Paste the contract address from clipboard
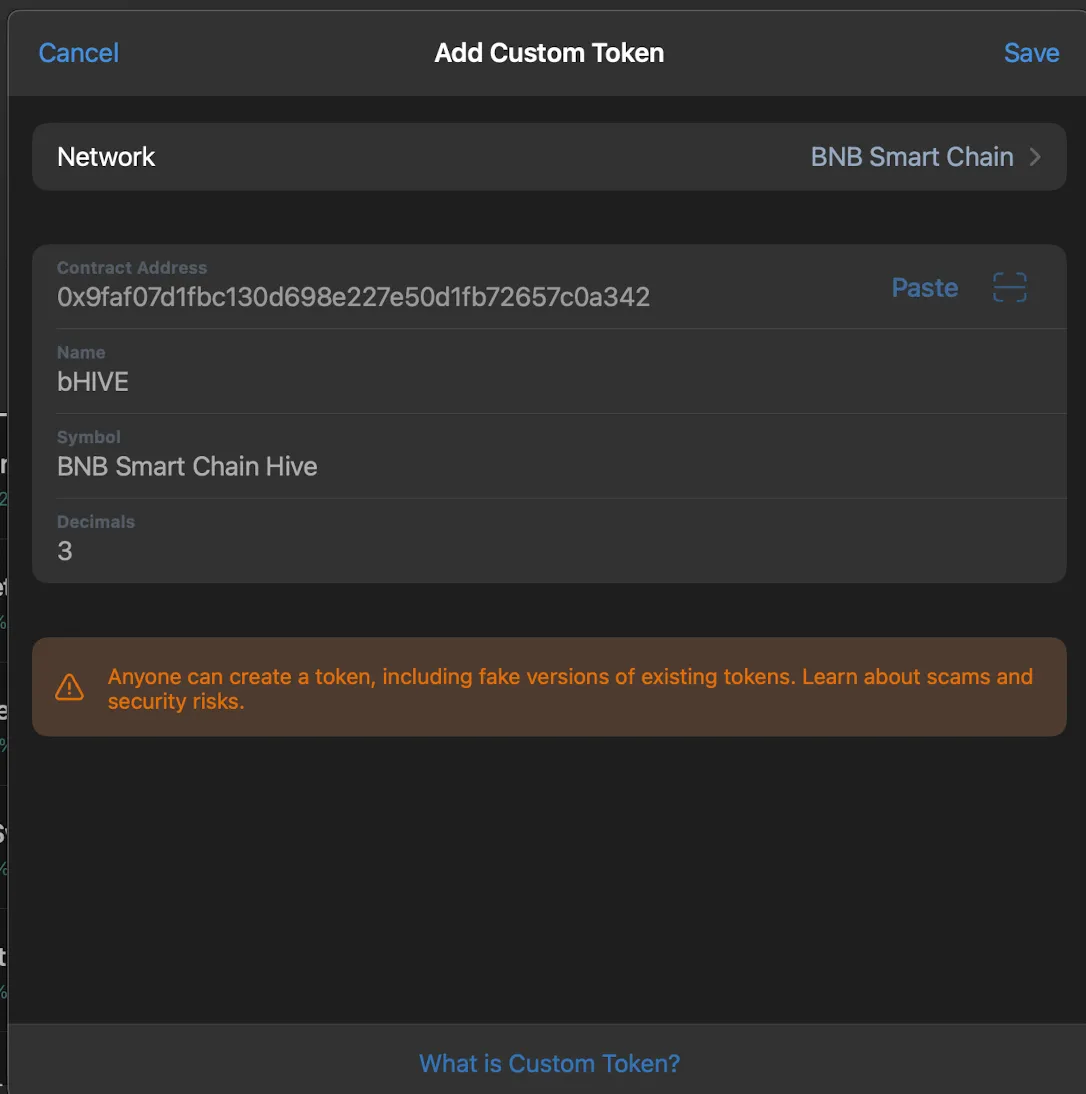This screenshot has height=1094, width=1086. pyautogui.click(x=924, y=287)
